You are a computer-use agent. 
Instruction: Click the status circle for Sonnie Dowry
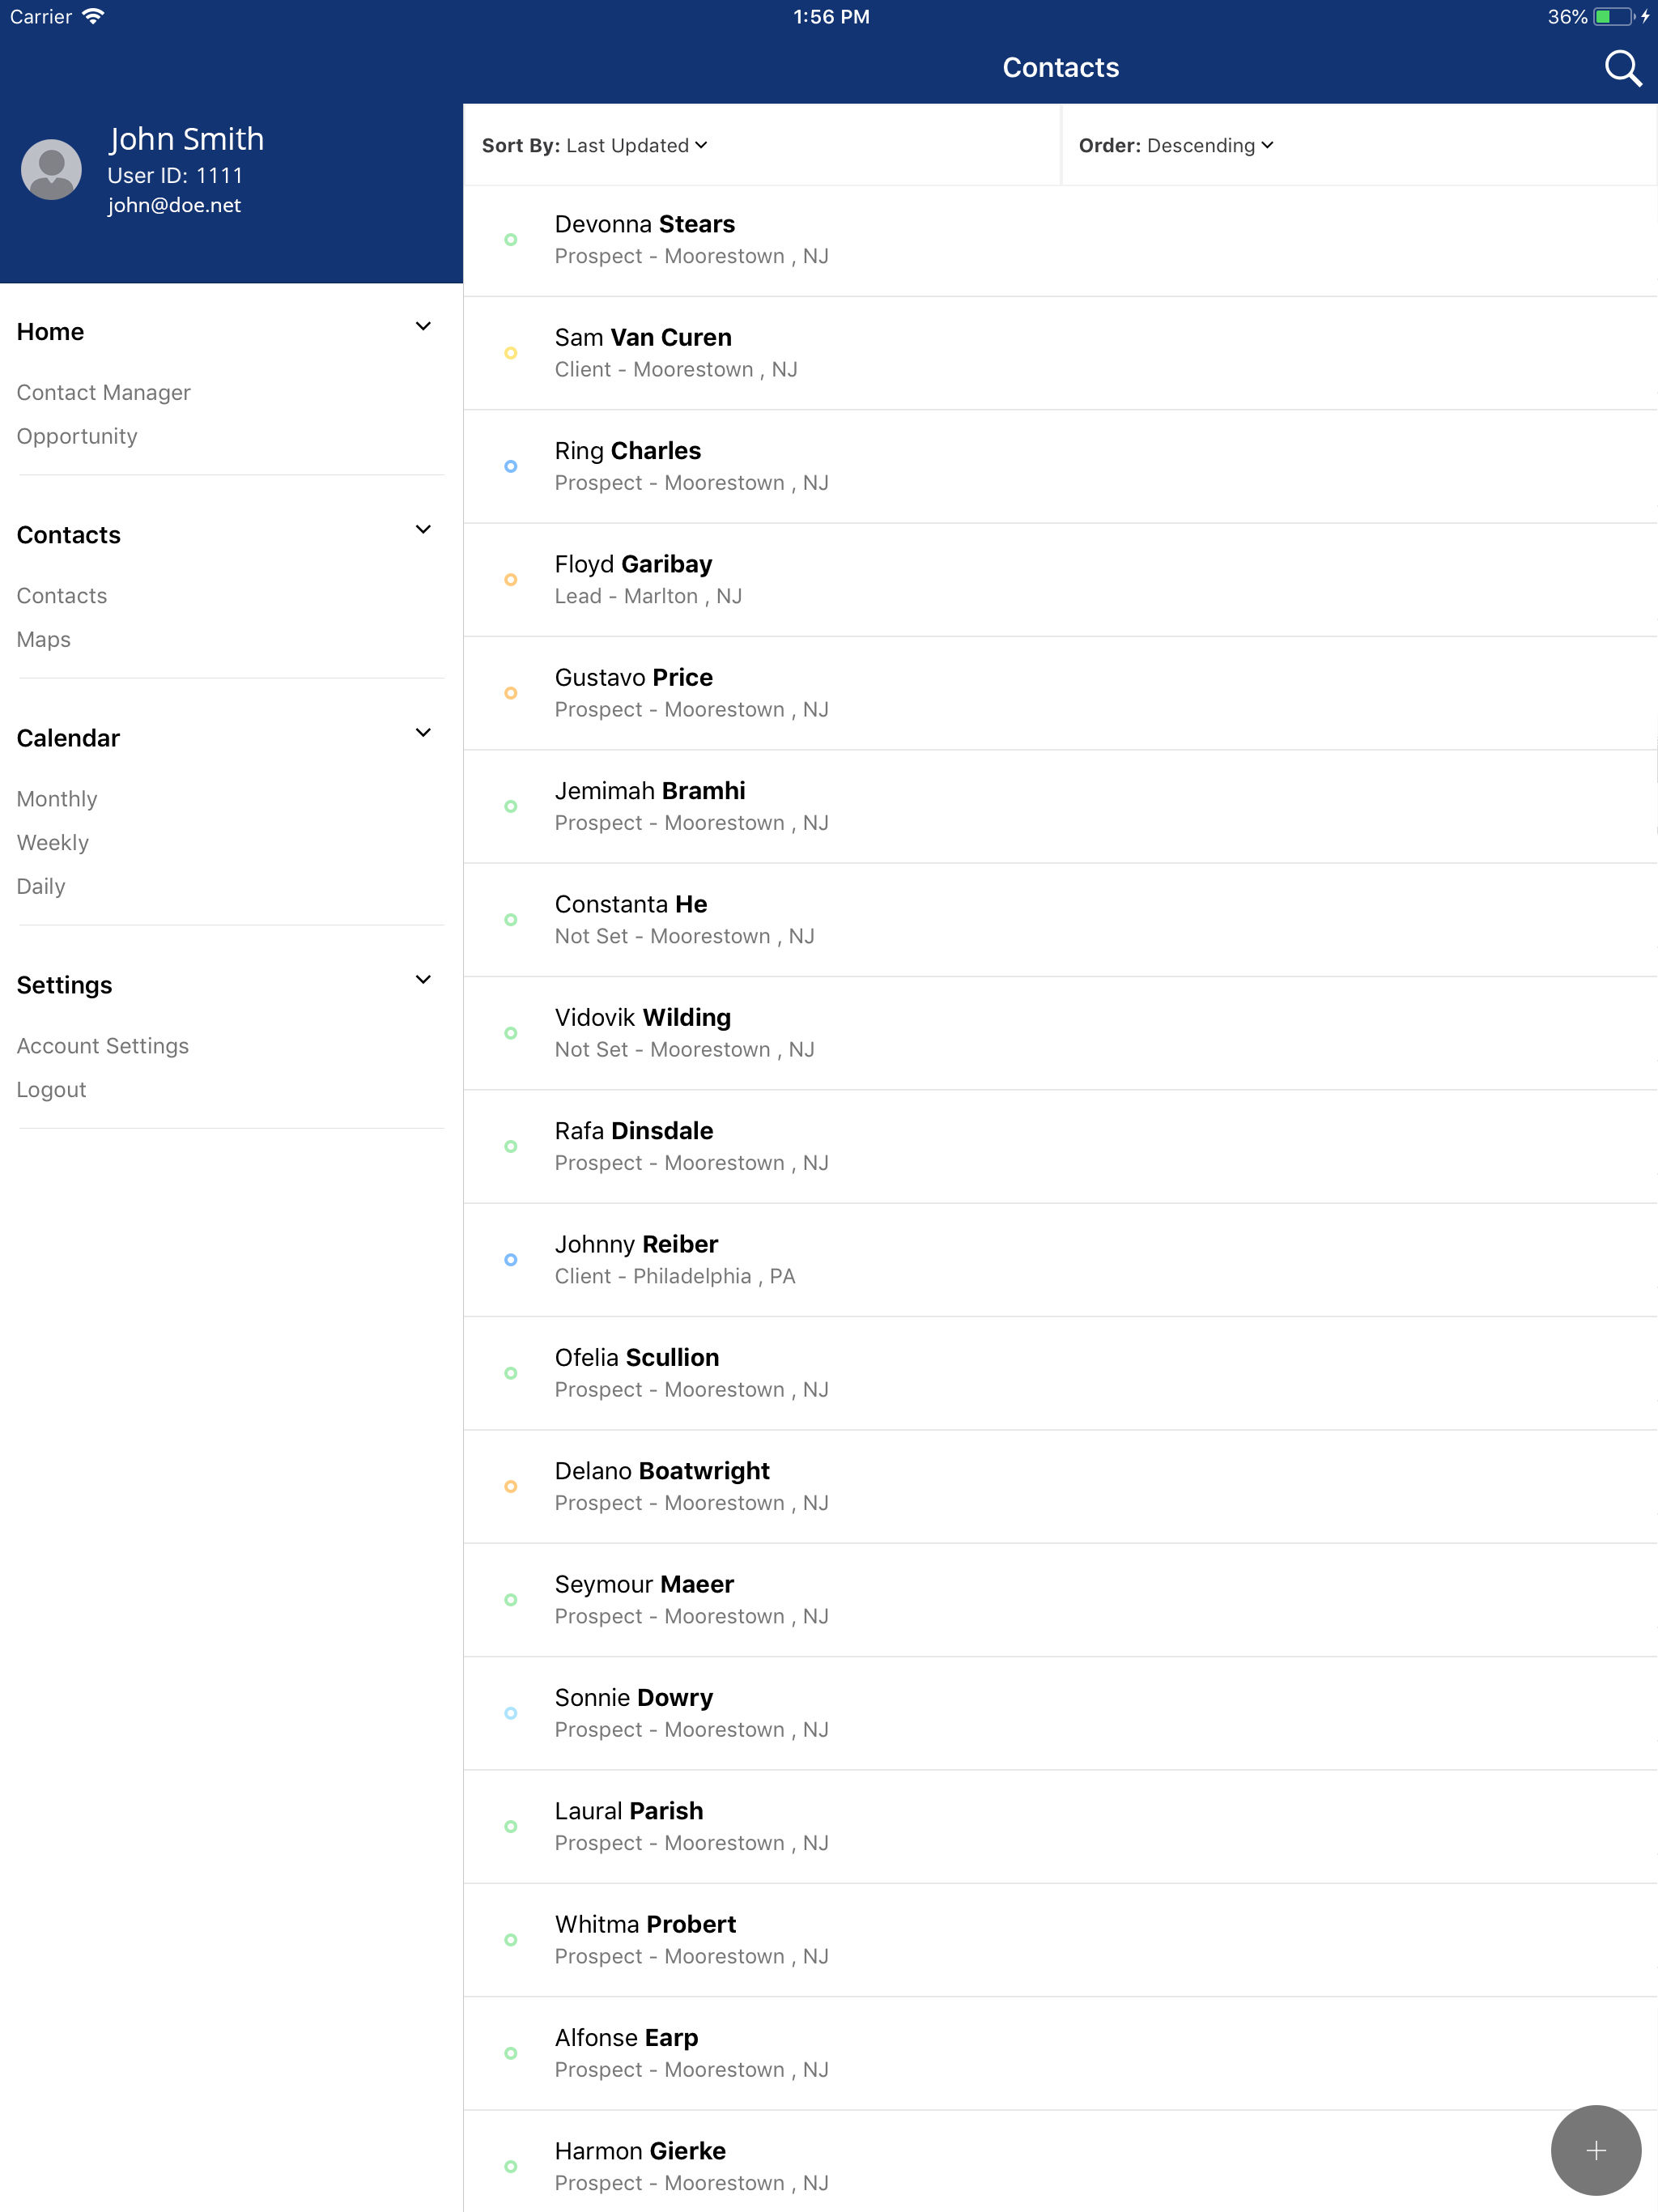(x=510, y=1713)
